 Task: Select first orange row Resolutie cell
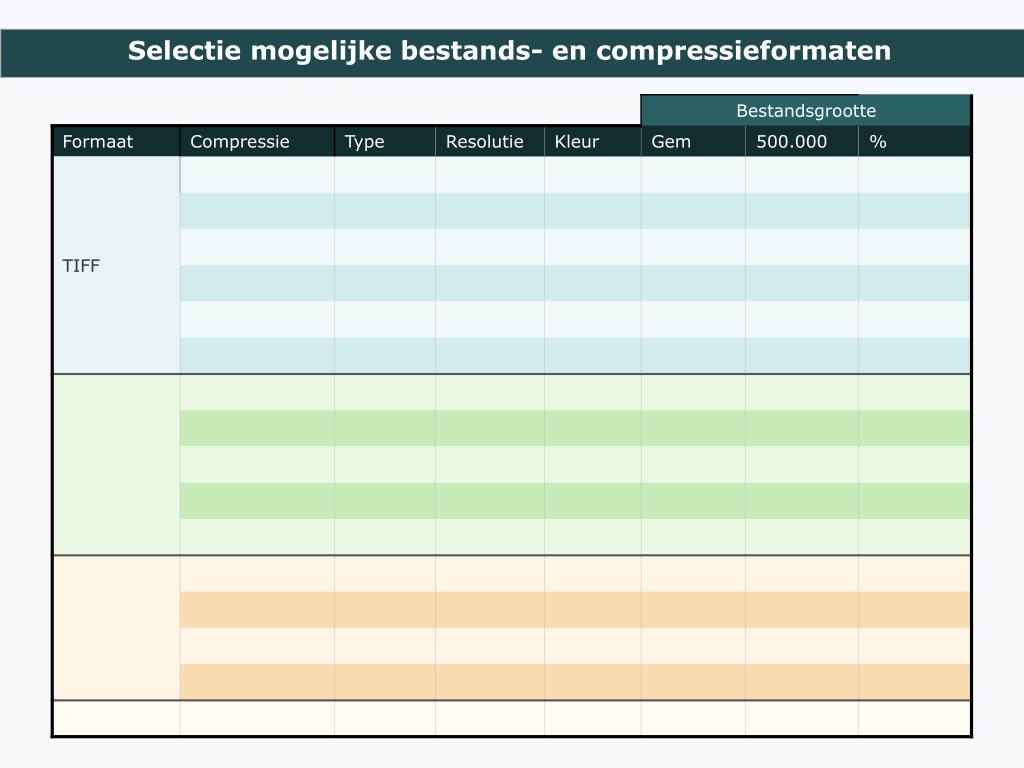tap(490, 574)
